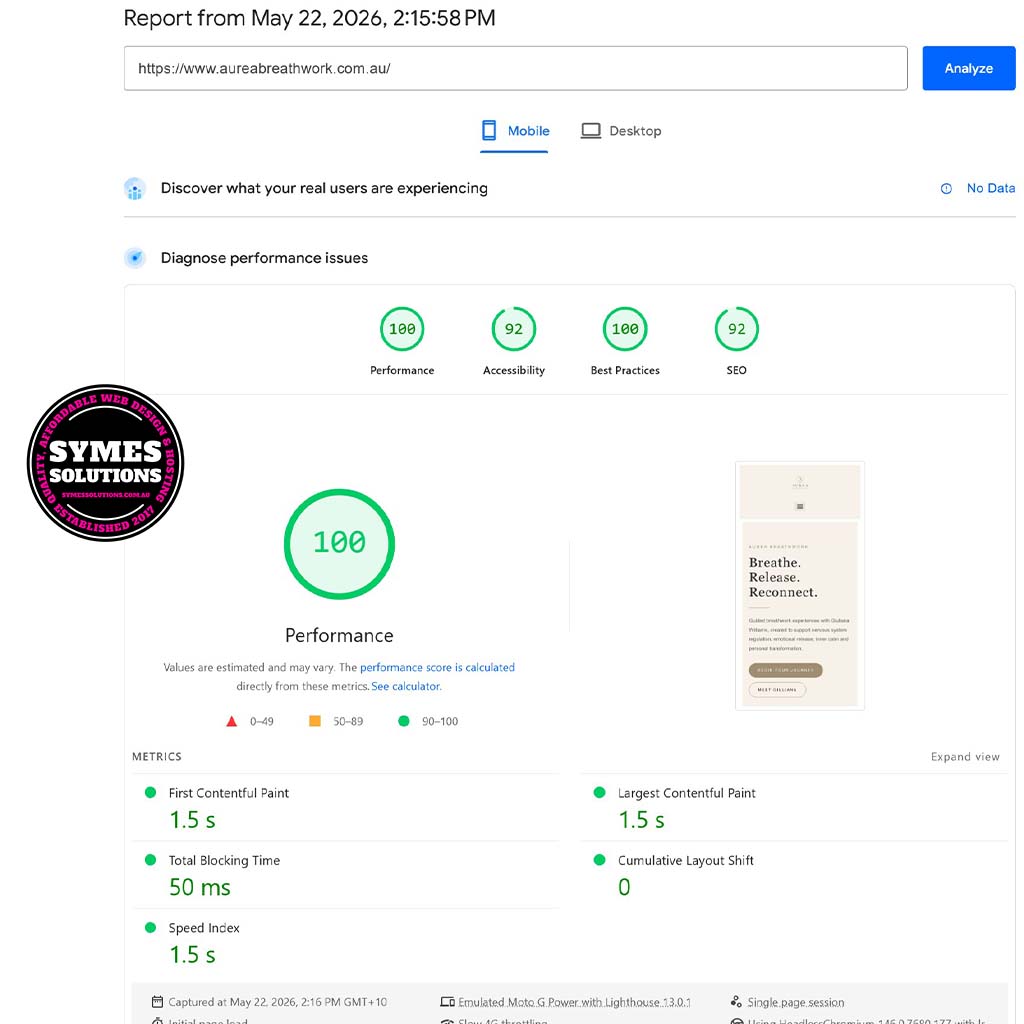Viewport: 1024px width, 1024px height.
Task: Click the red triangle 0–49 legend icon
Action: coord(231,721)
